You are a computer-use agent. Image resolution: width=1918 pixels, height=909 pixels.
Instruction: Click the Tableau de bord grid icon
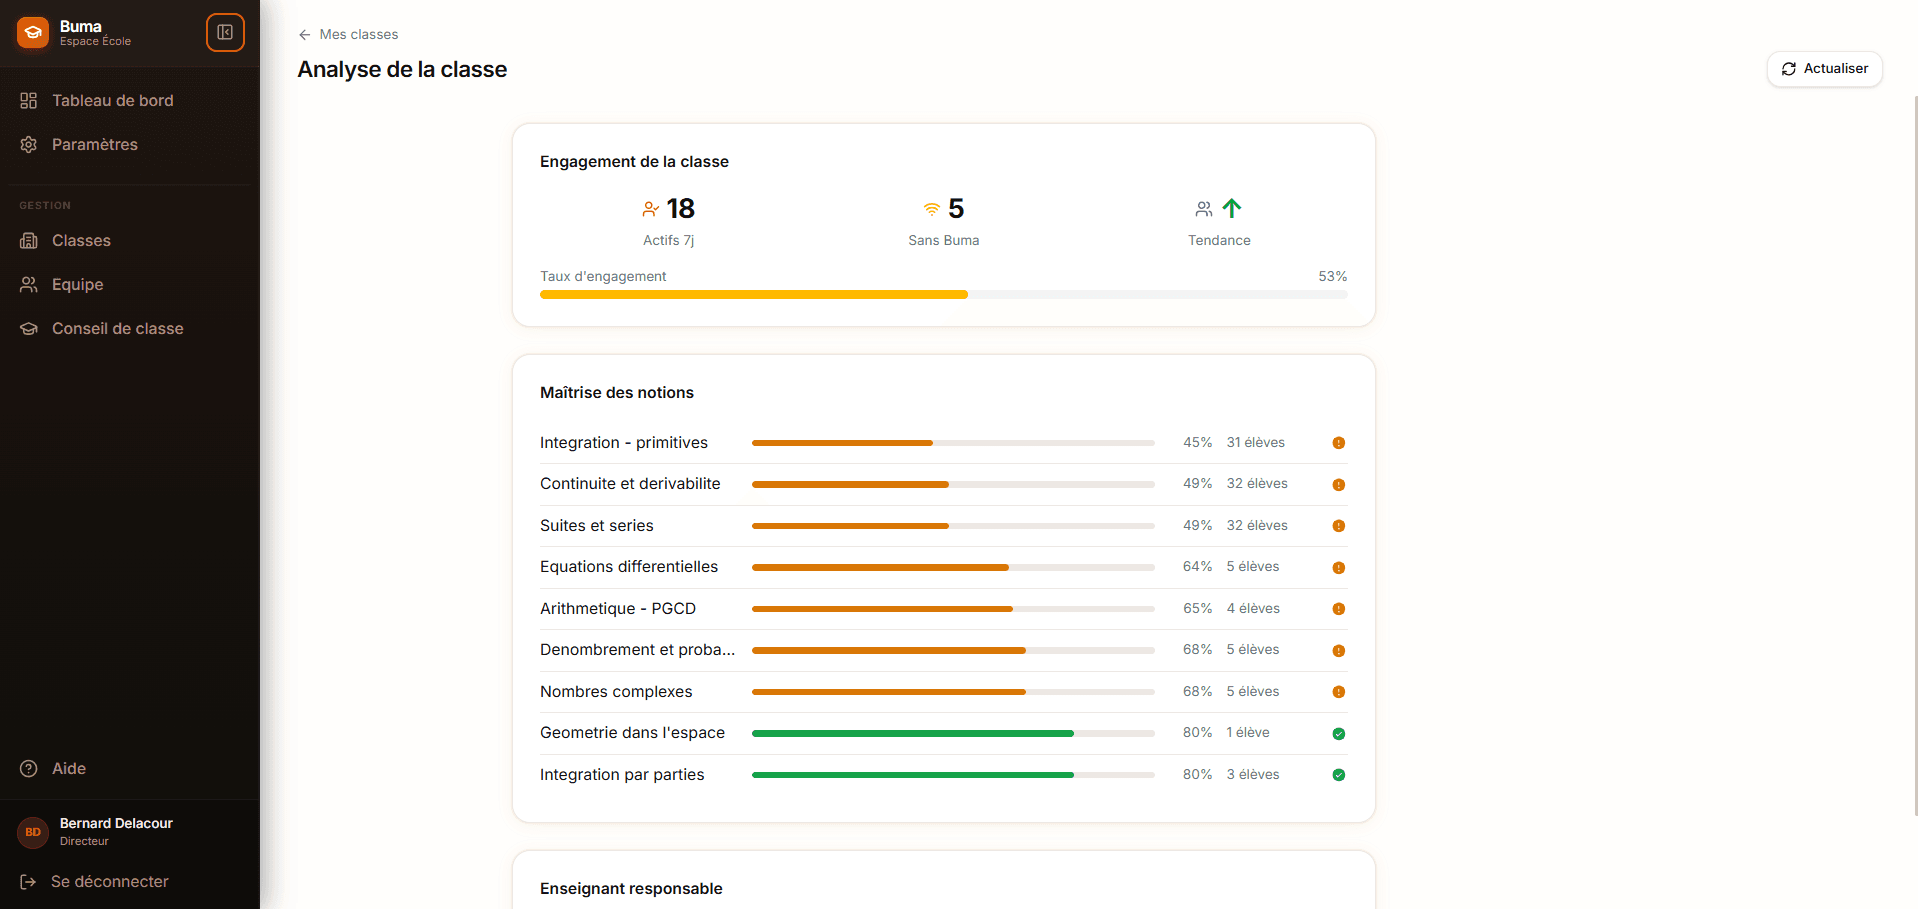(x=29, y=101)
